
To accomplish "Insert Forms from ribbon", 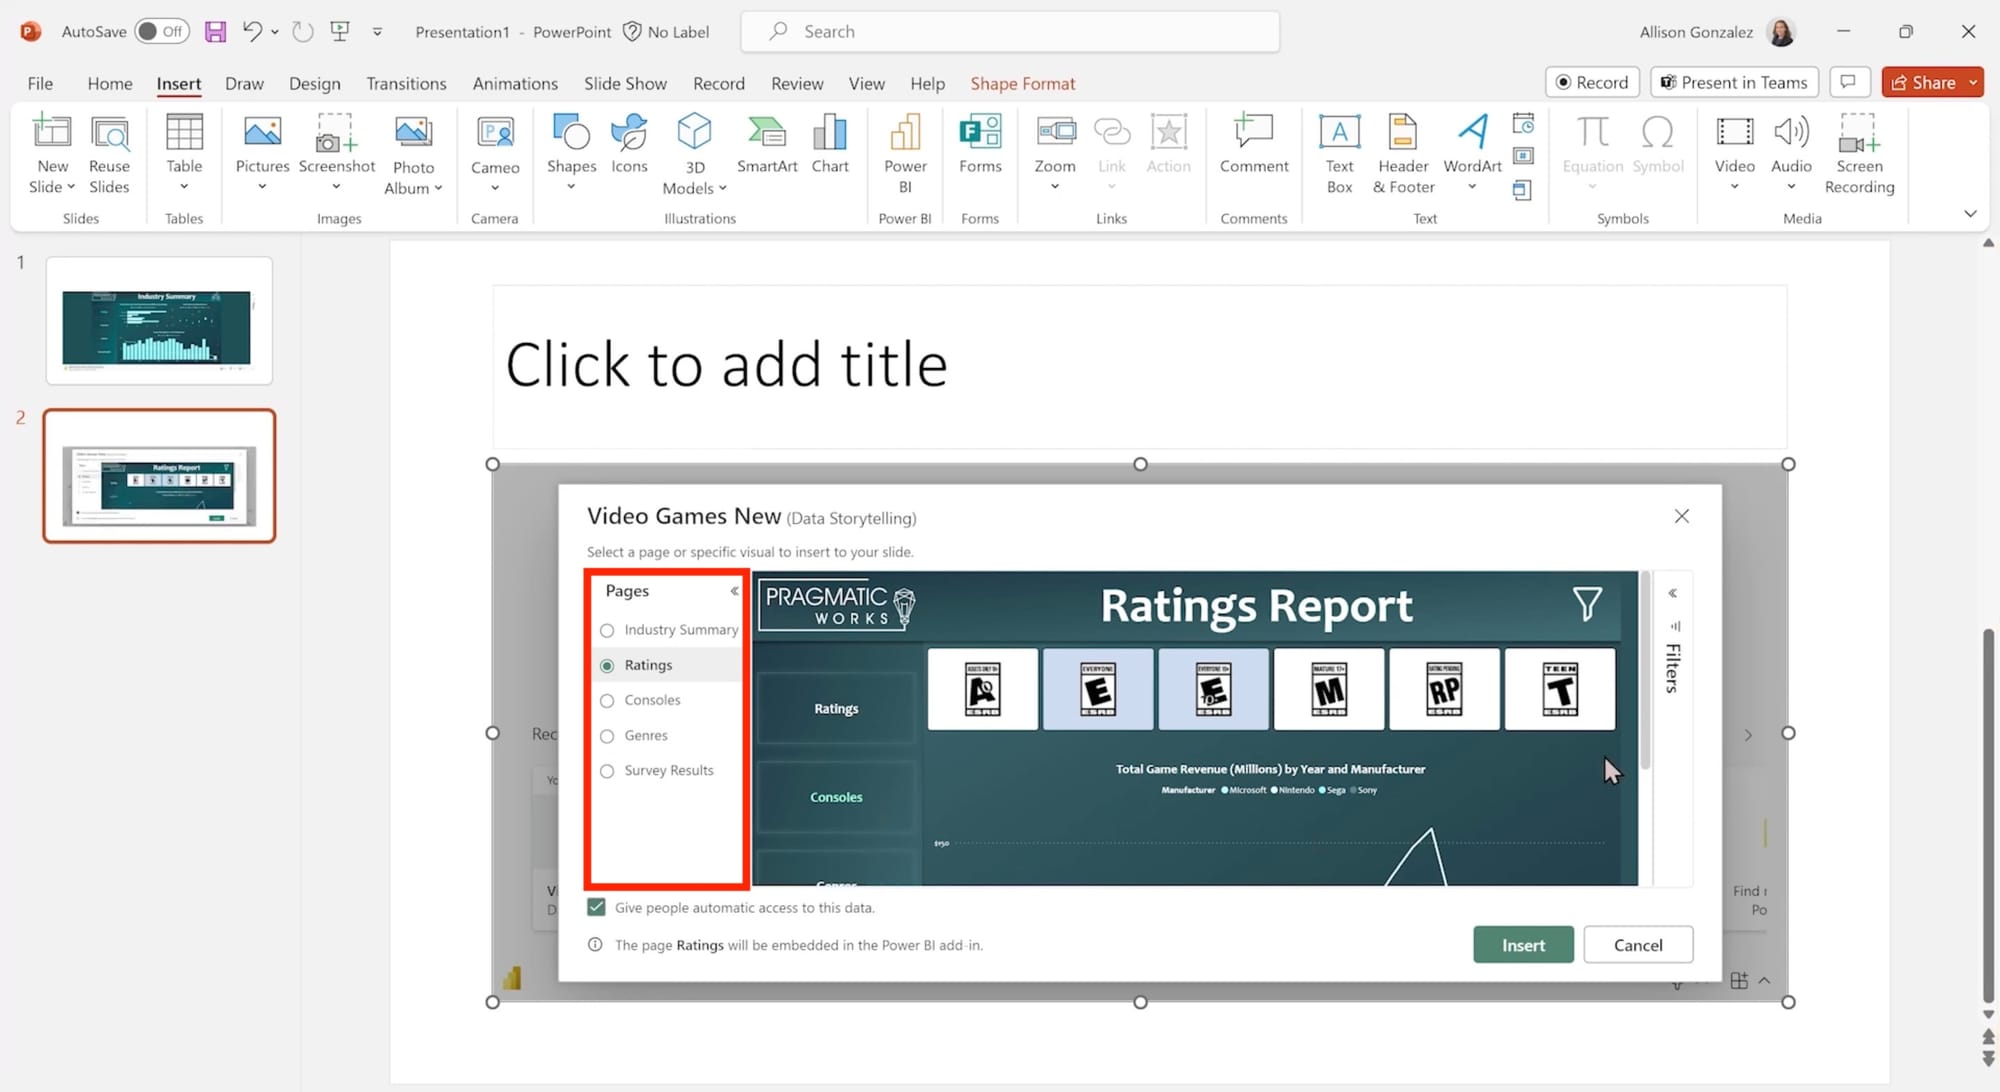I will click(980, 145).
